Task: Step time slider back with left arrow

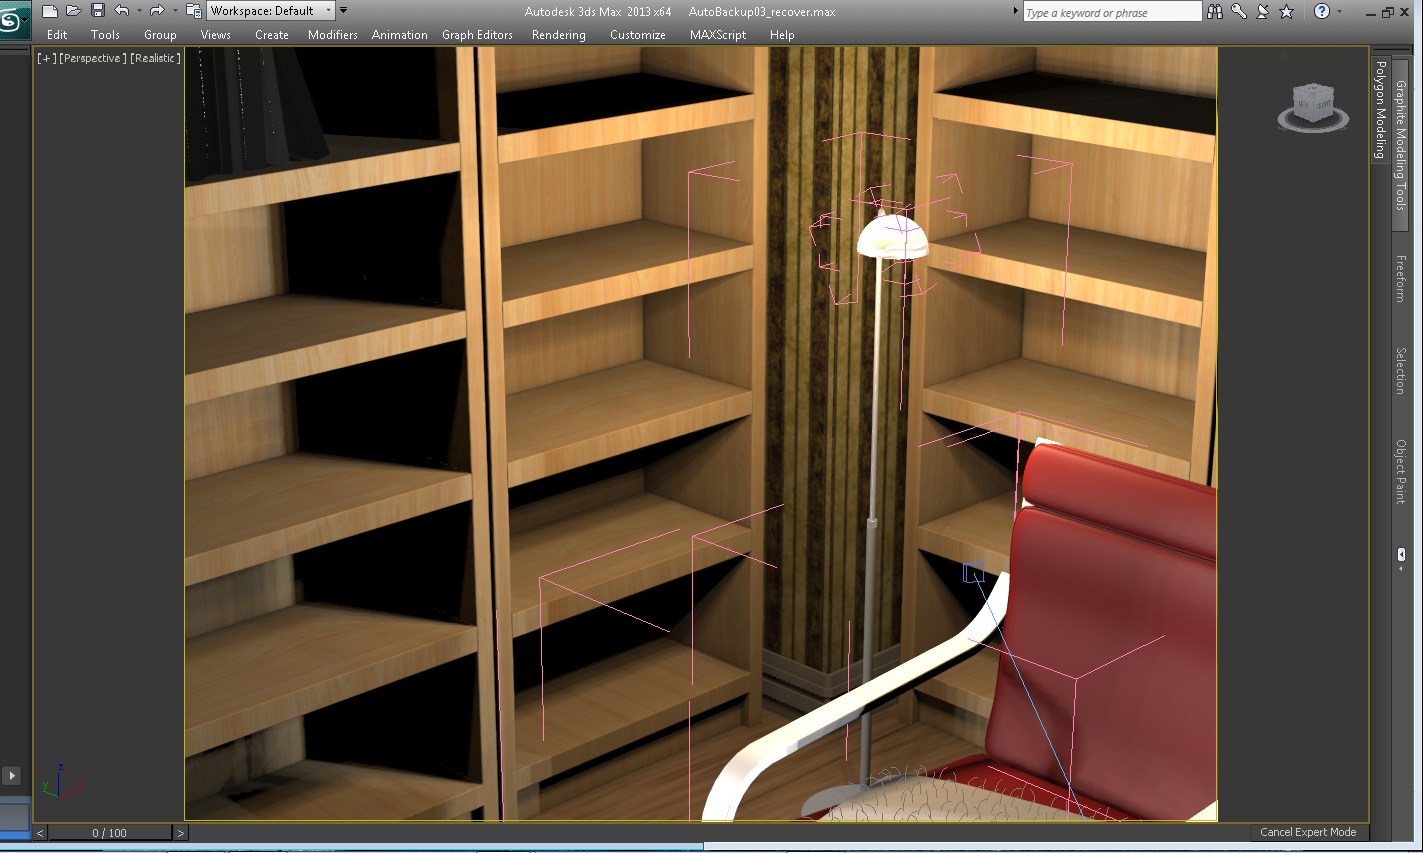Action: click(41, 832)
